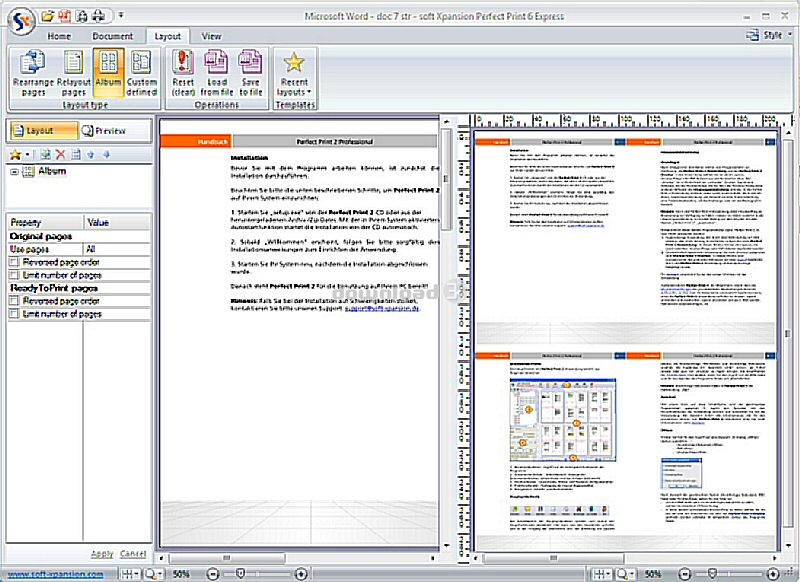This screenshot has width=800, height=582.
Task: Select the Album layout type
Action: [x=108, y=72]
